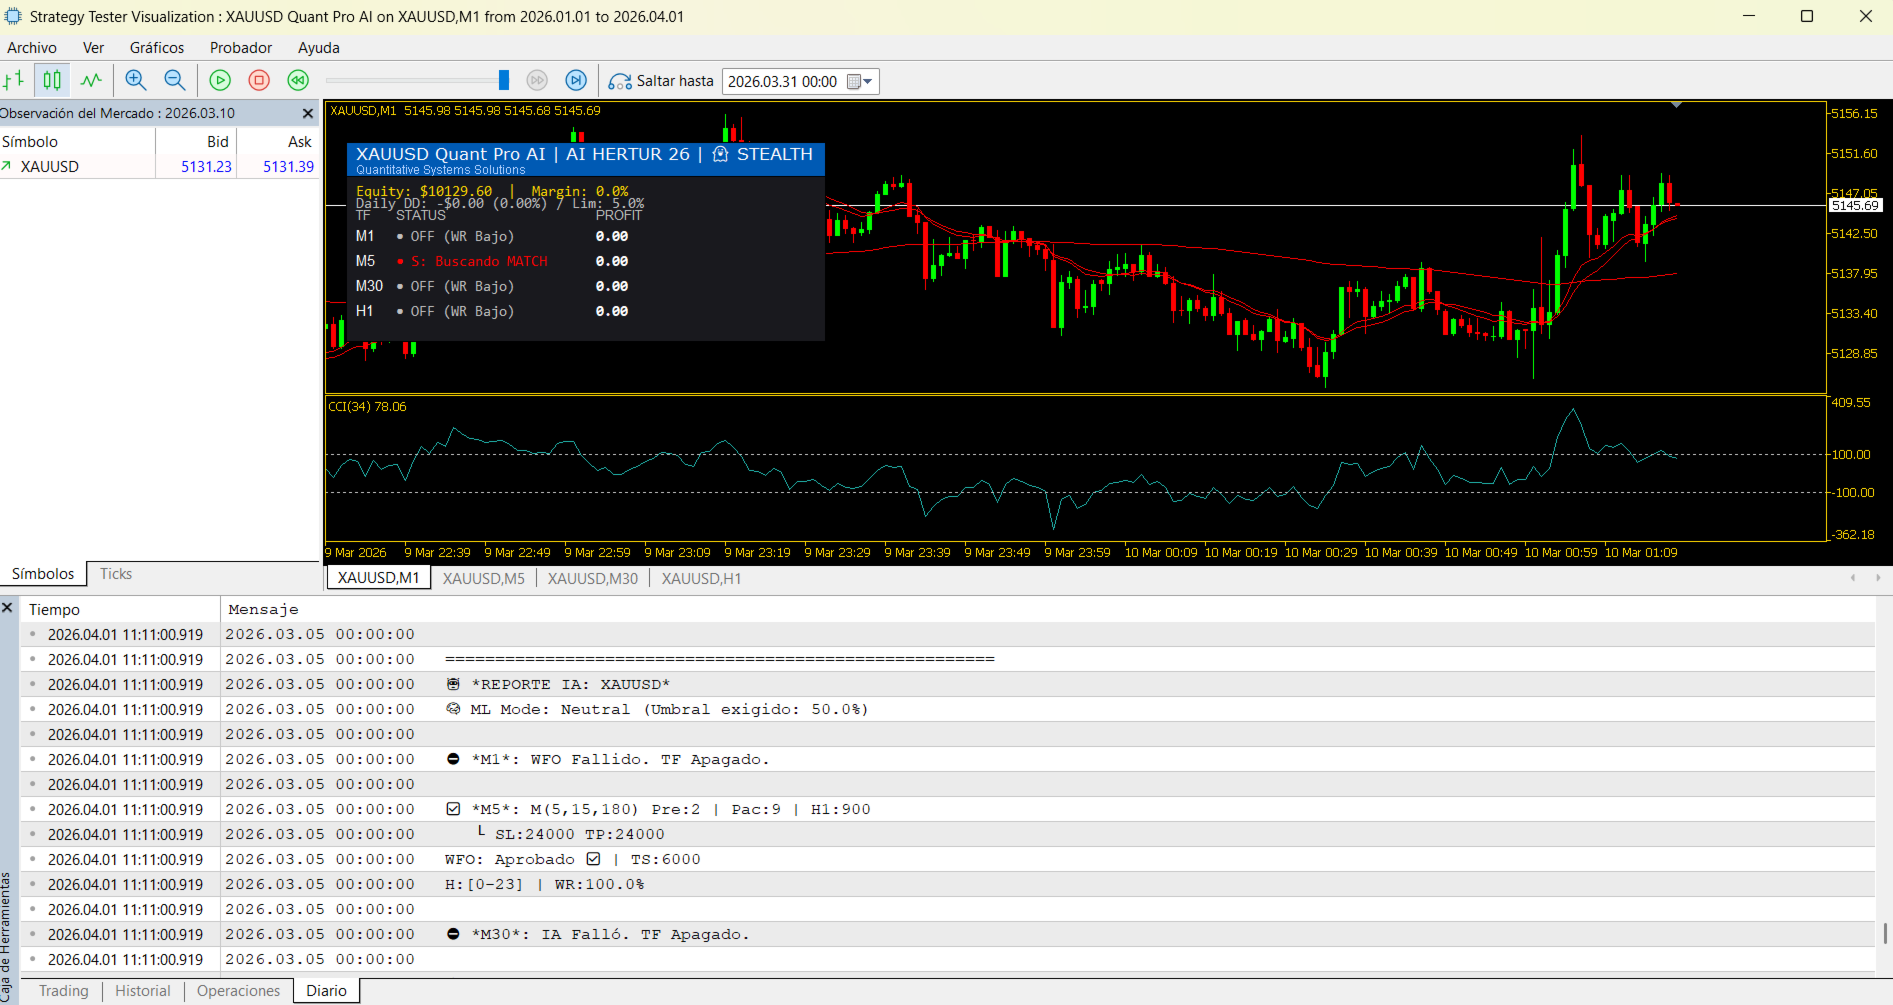Viewport: 1893px width, 1005px height.
Task: Zoom out of the chart
Action: coord(175,81)
